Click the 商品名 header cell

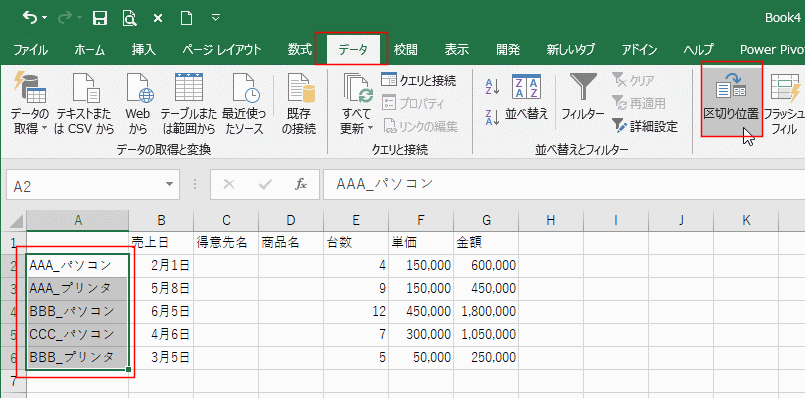[291, 243]
